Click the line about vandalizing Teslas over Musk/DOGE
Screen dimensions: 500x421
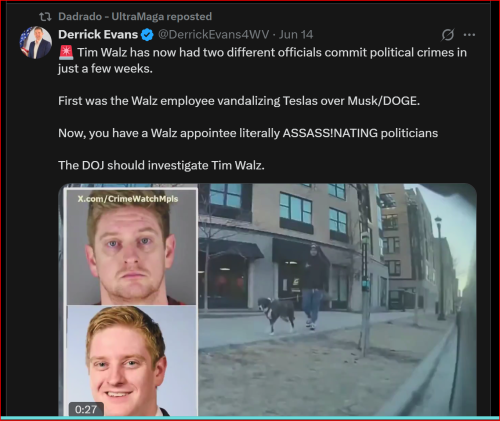(x=239, y=101)
